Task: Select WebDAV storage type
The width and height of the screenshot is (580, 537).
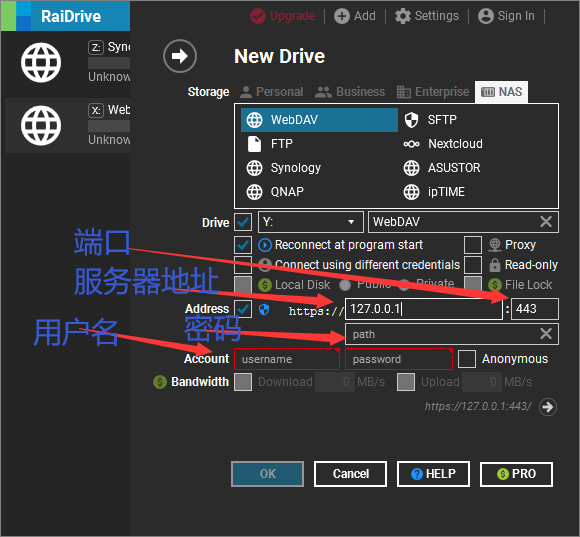Action: coord(319,120)
